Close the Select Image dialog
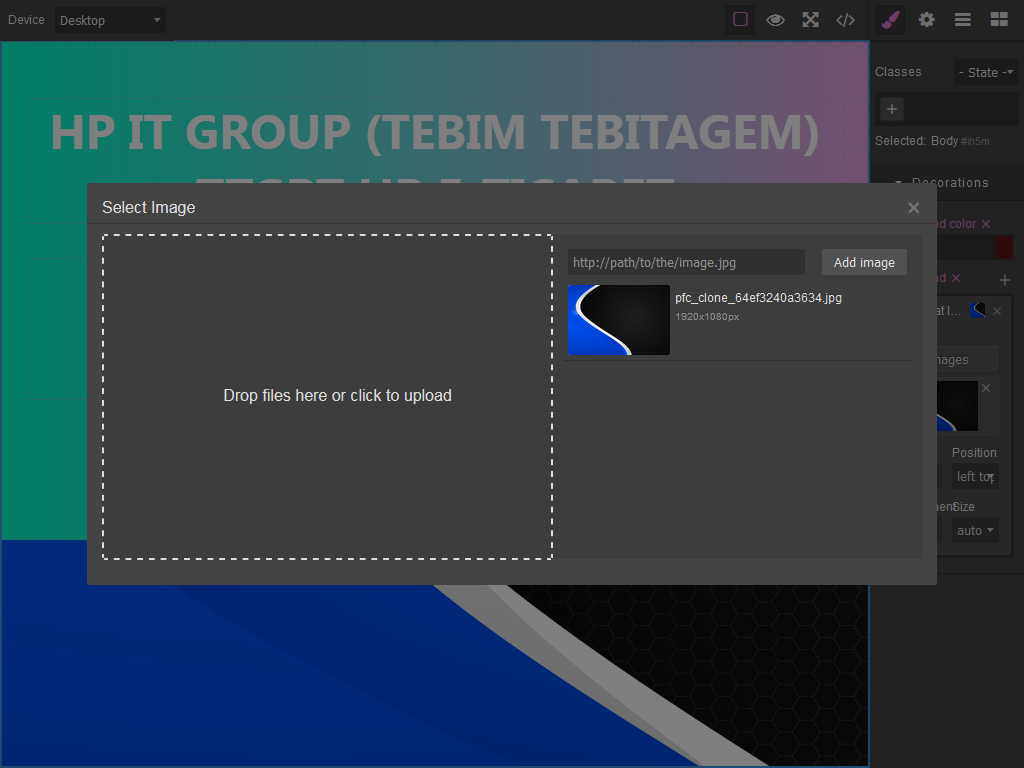The width and height of the screenshot is (1024, 768). click(x=914, y=208)
